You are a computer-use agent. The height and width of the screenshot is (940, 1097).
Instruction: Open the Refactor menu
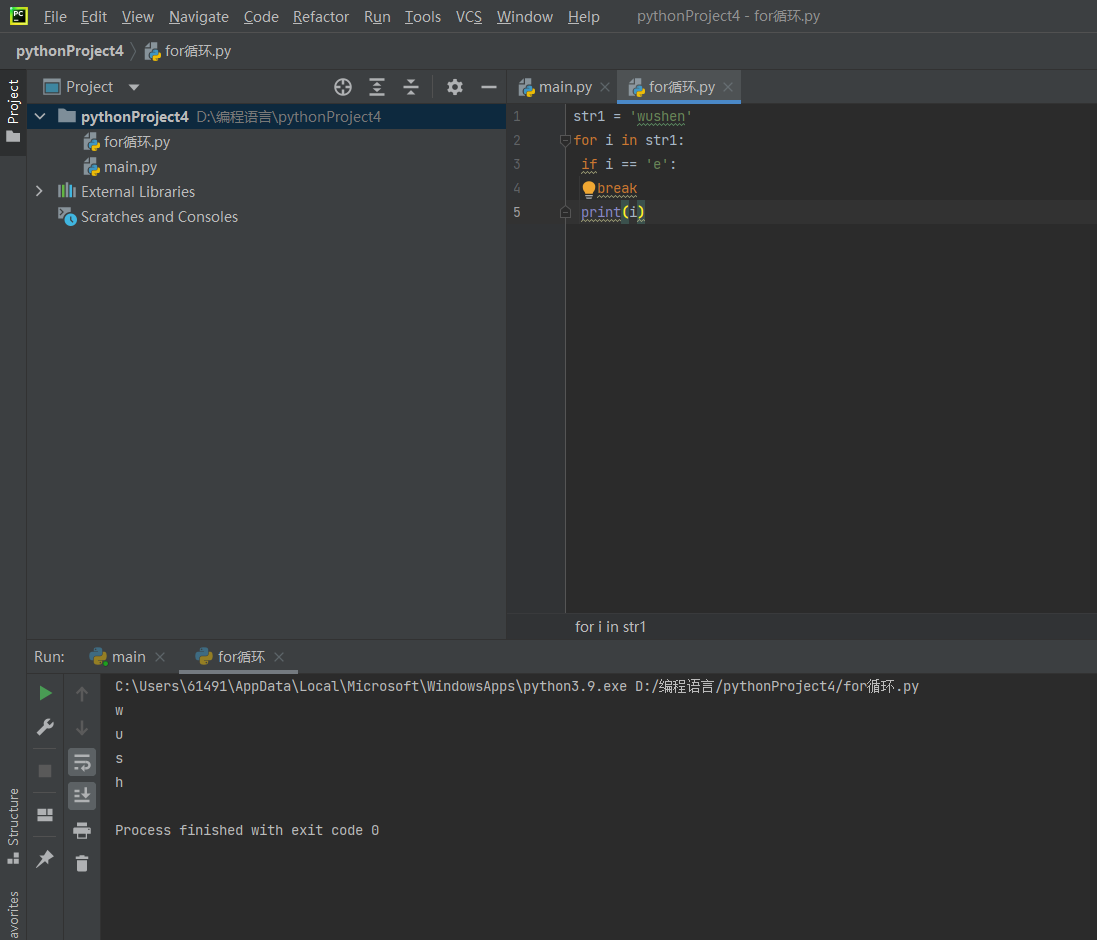320,17
